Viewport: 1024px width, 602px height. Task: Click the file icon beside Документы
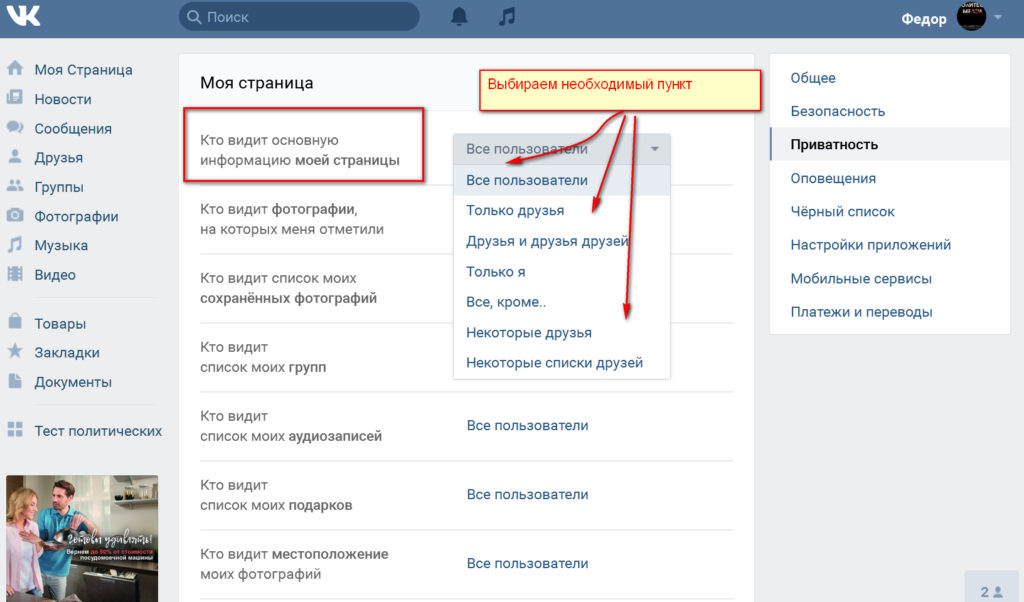tap(15, 381)
